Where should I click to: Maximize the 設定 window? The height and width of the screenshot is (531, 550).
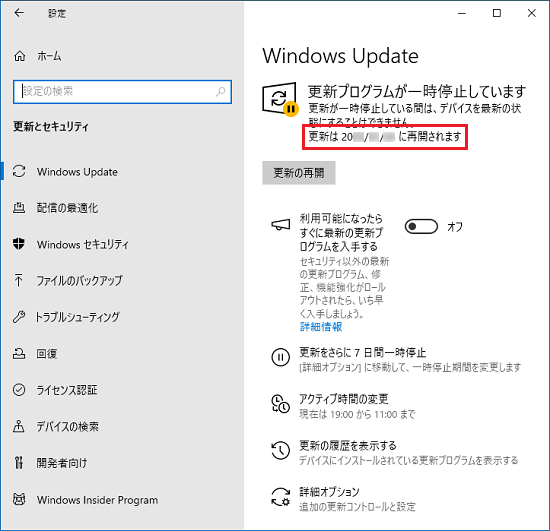pyautogui.click(x=497, y=13)
